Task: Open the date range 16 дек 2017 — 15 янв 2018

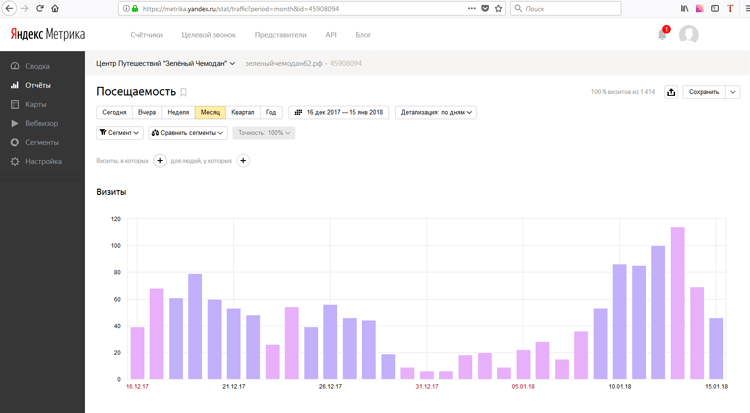Action: coord(339,112)
